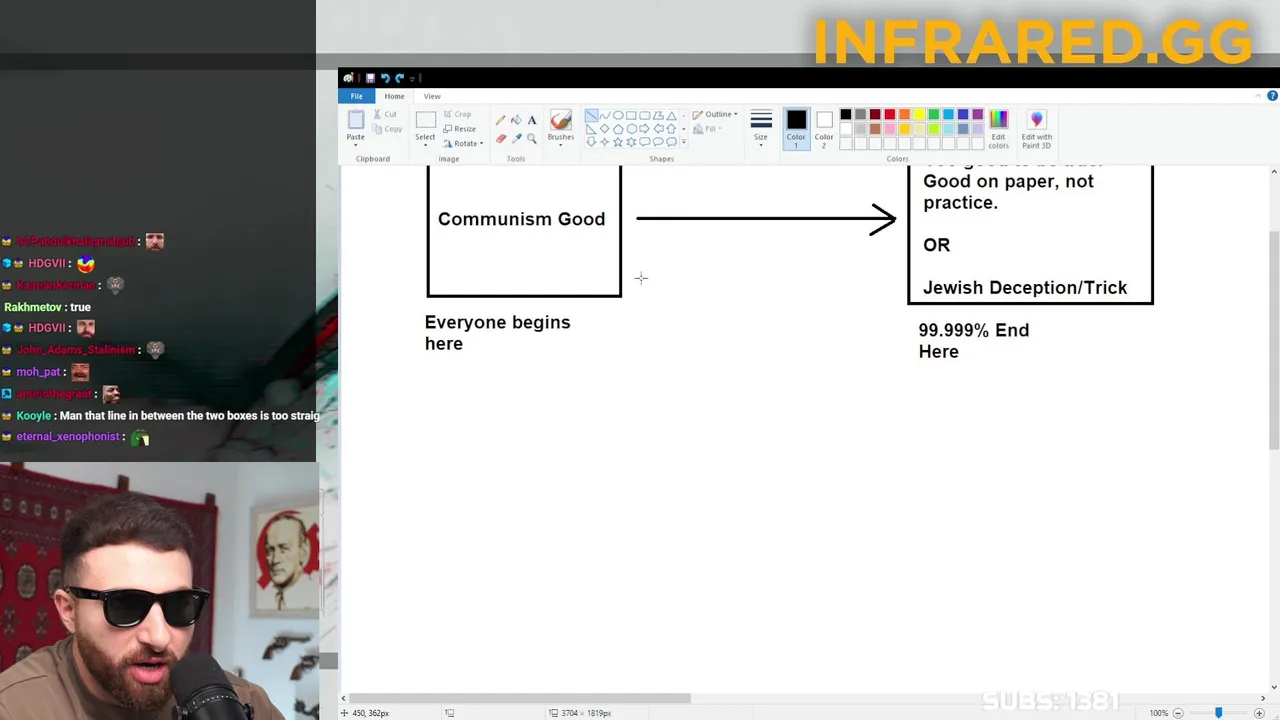
Task: Pick the red color swatch
Action: pyautogui.click(x=890, y=114)
